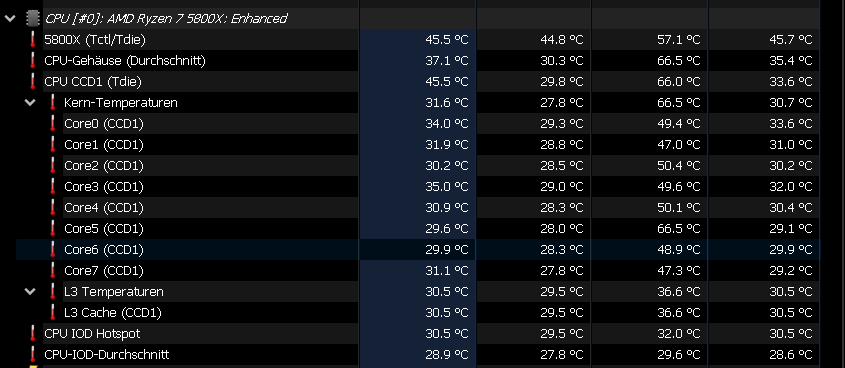Click thermometer icon of L3 Temperaturen
Screen dimensions: 845x368
(x=52, y=291)
